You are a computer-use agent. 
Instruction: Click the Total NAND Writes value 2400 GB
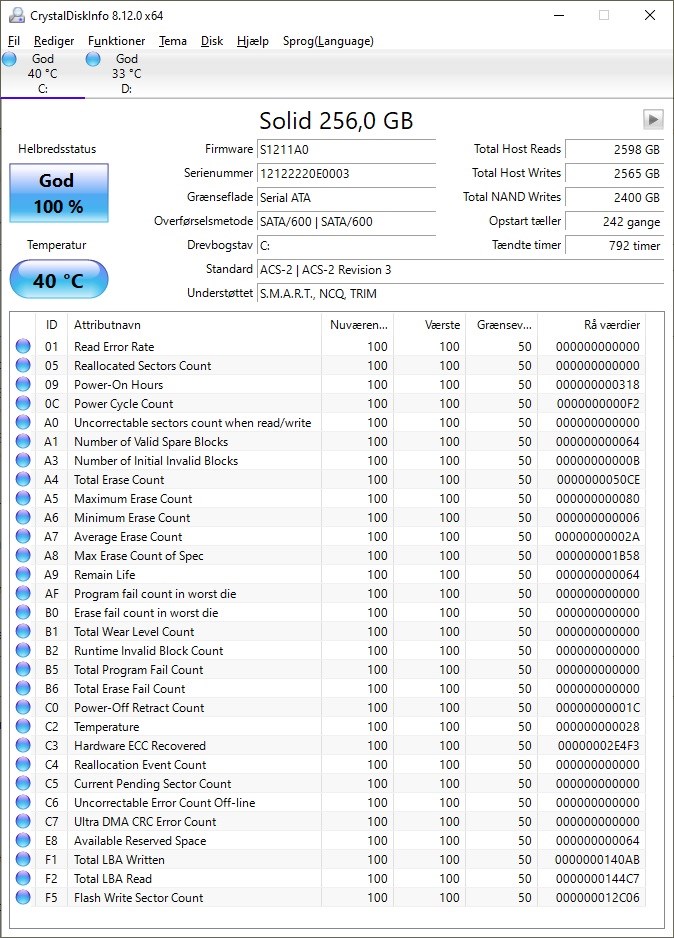pos(615,197)
